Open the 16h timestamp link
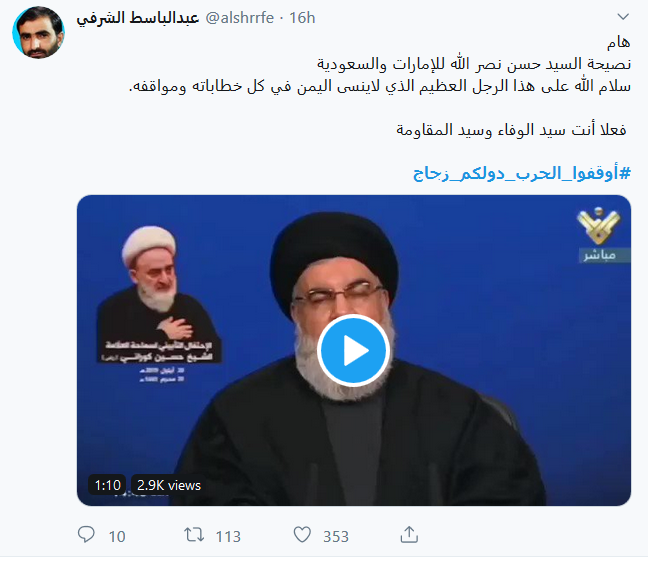648x561 pixels. pyautogui.click(x=302, y=18)
